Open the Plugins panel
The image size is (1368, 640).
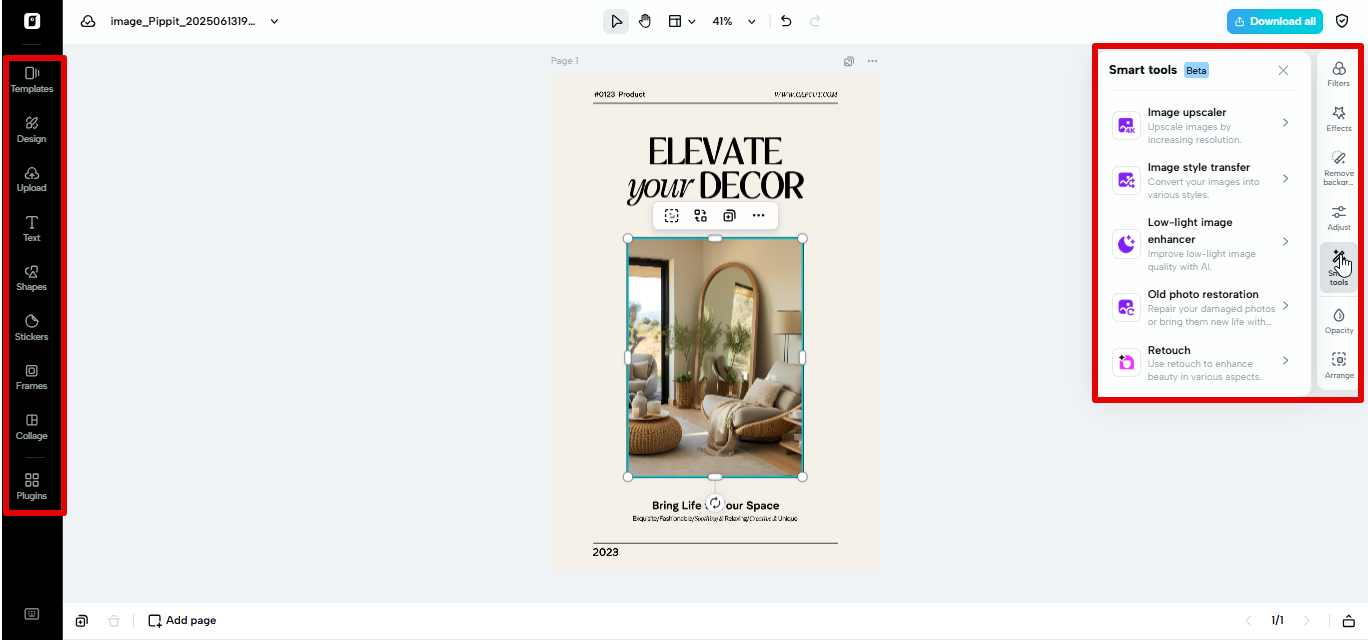point(31,487)
